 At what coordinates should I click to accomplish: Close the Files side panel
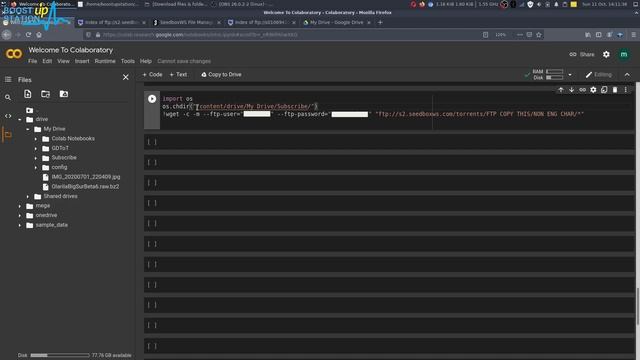126,77
